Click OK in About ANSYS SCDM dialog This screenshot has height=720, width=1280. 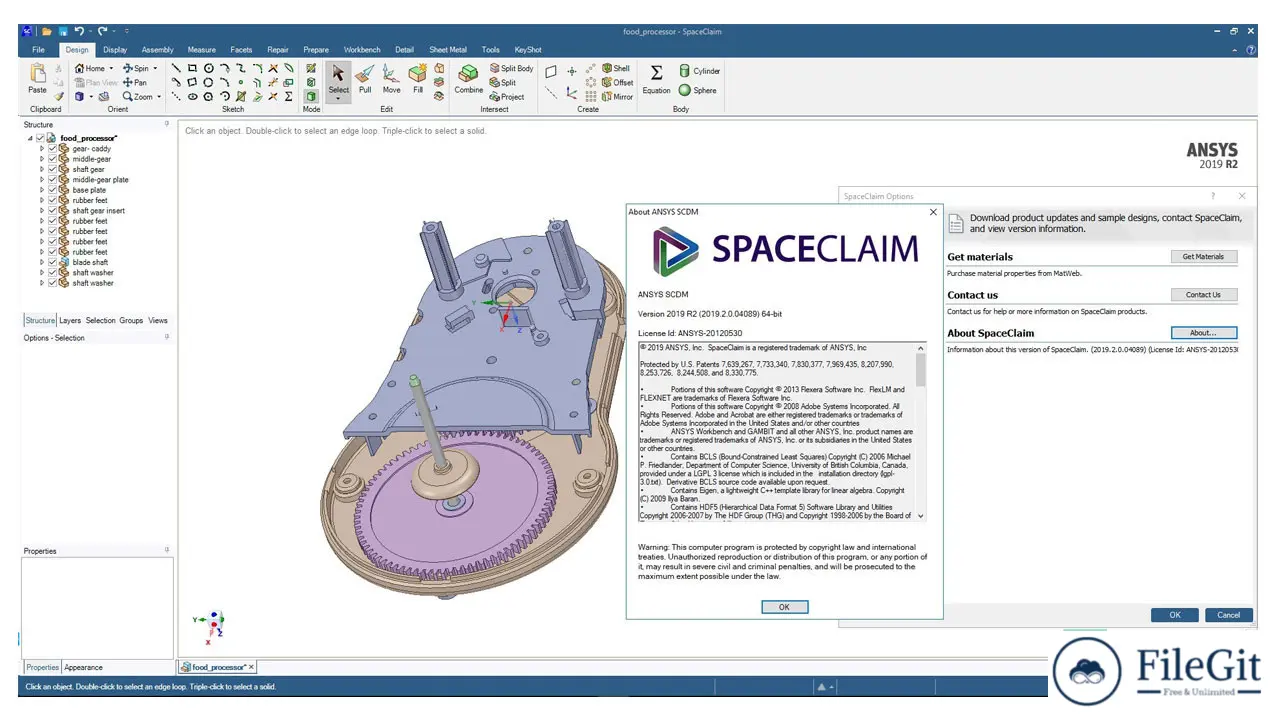784,607
